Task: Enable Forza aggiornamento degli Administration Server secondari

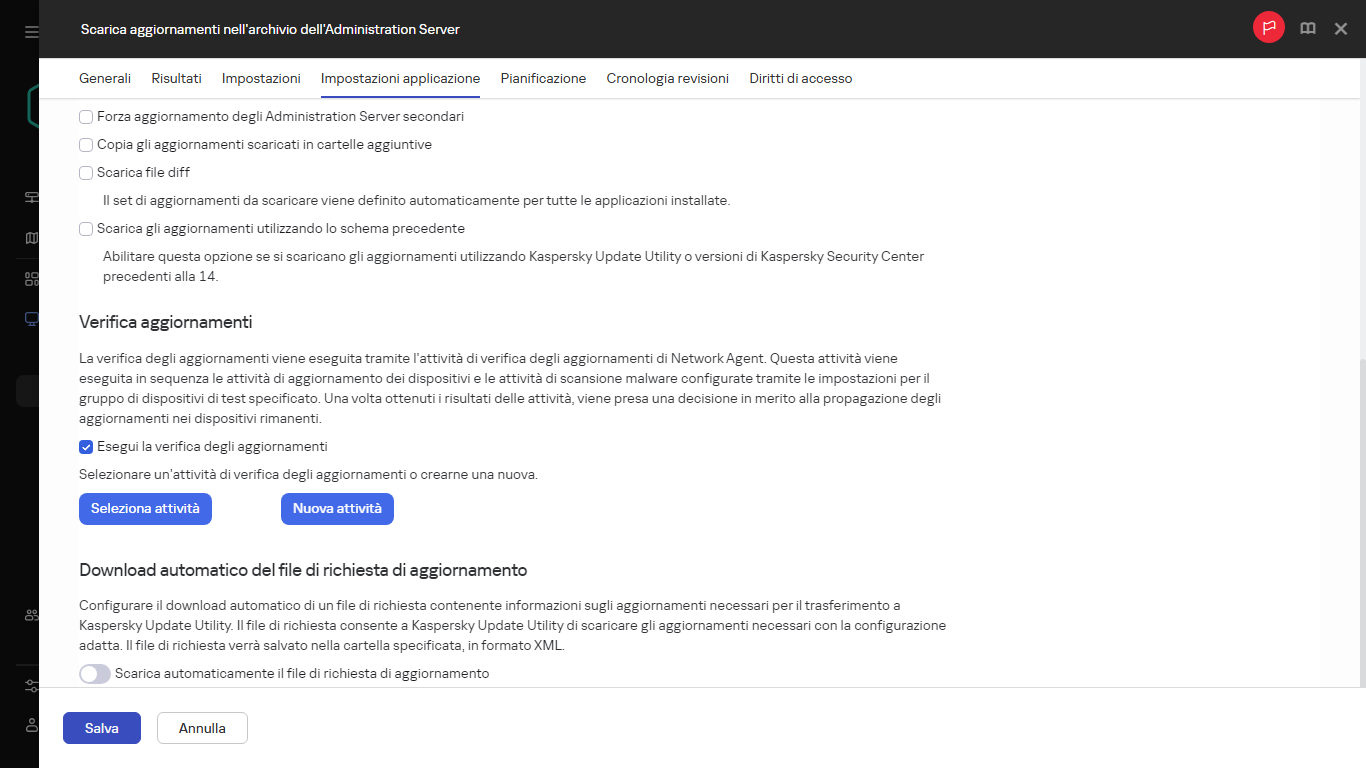Action: pos(86,117)
